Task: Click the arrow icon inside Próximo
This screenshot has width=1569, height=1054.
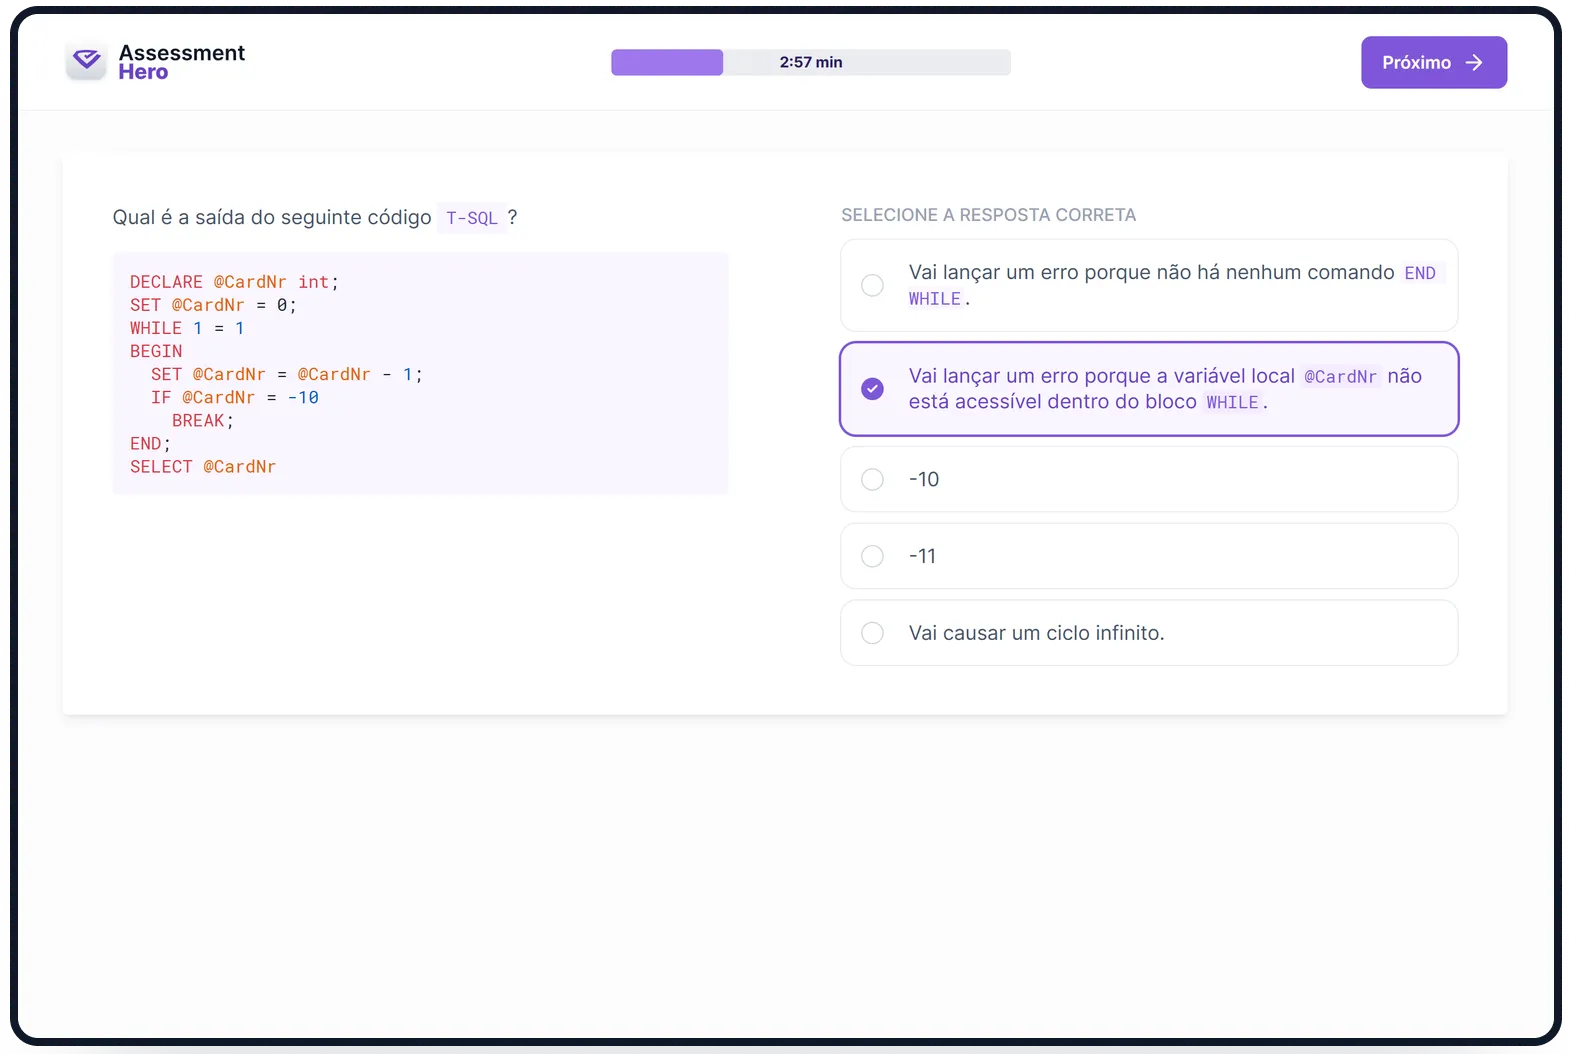Action: (1473, 63)
